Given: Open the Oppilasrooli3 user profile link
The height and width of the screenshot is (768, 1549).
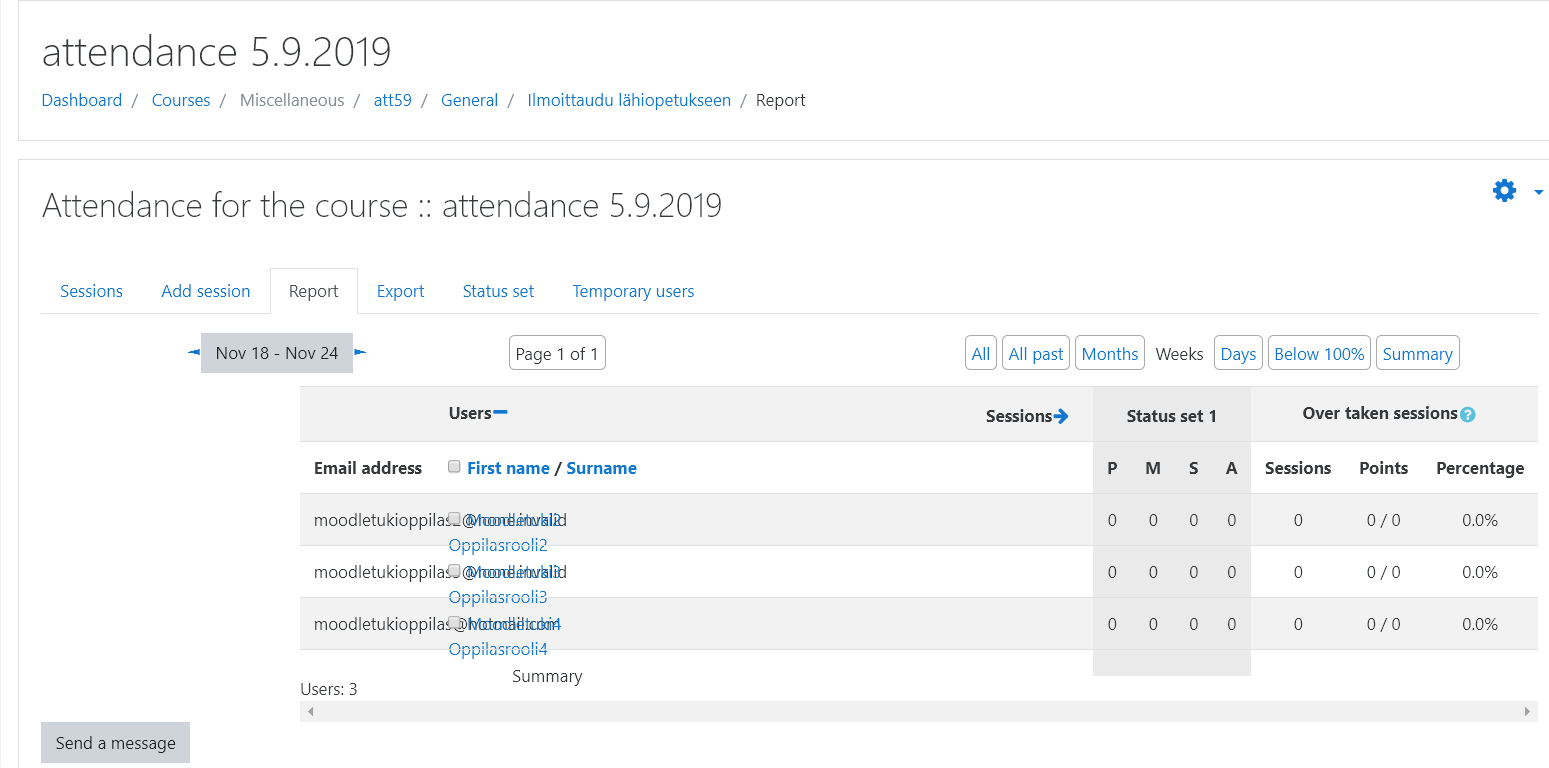Looking at the screenshot, I should [x=497, y=596].
